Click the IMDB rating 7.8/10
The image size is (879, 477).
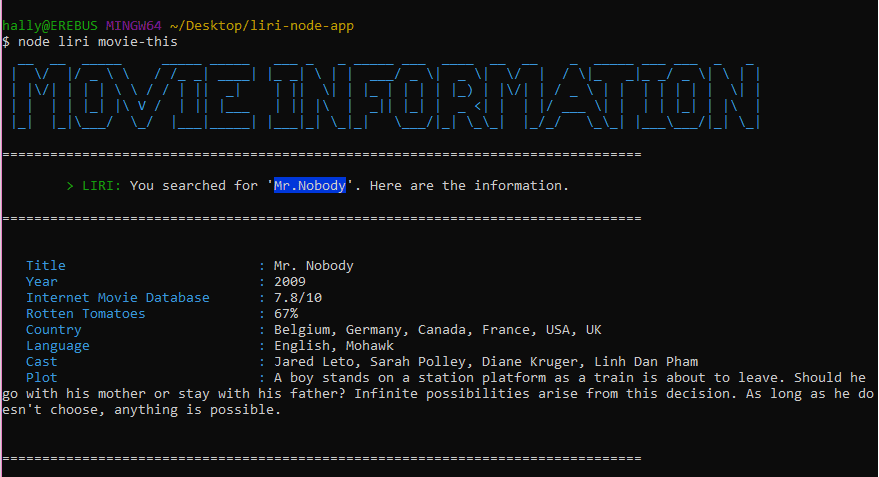[298, 298]
